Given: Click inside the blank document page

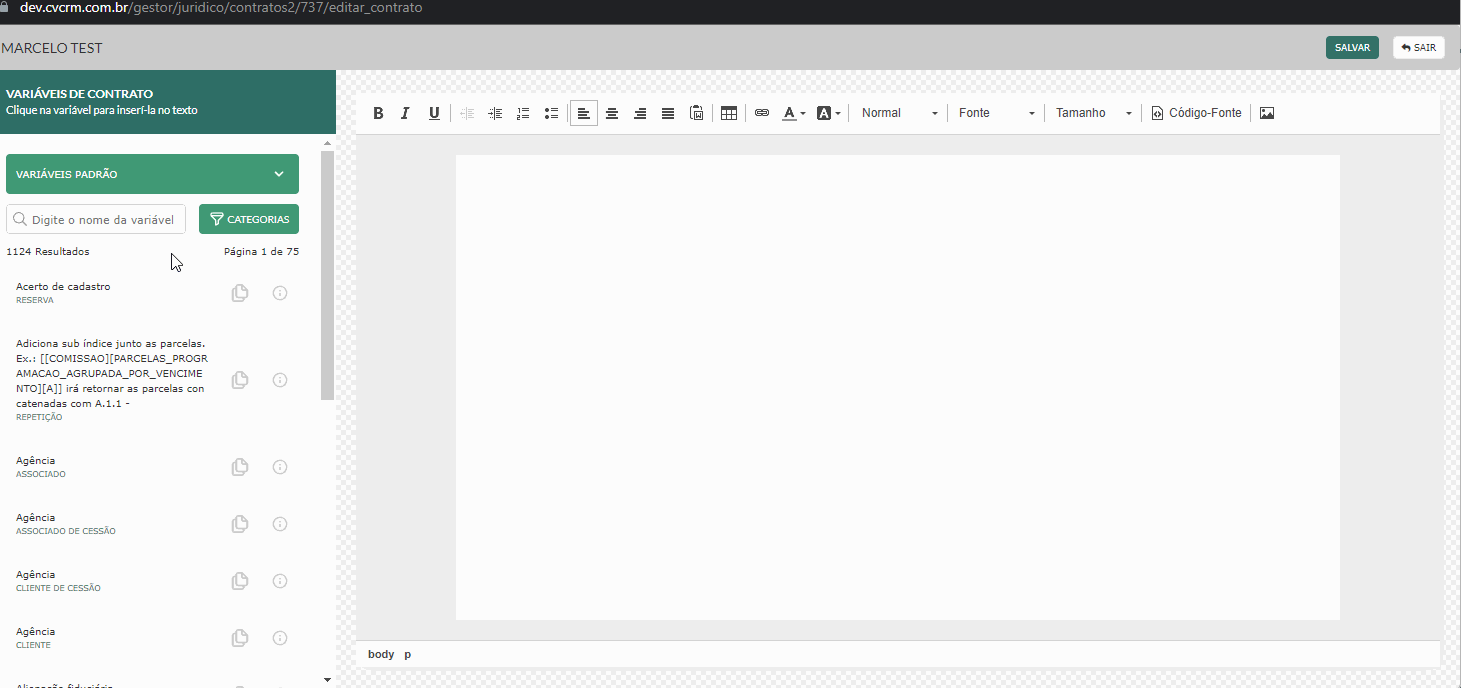Looking at the screenshot, I should point(897,387).
